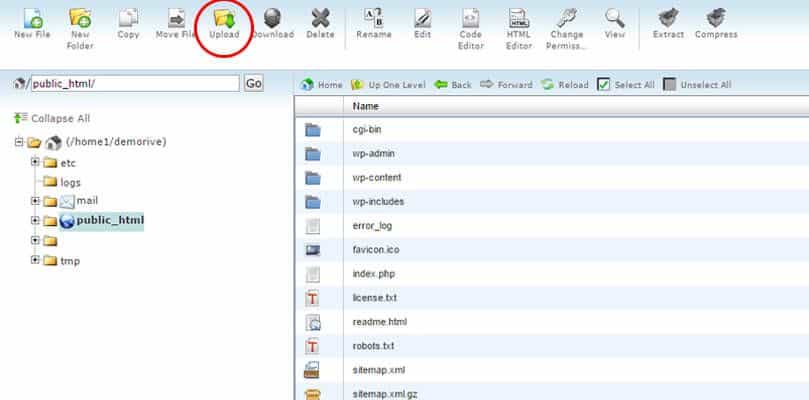Image resolution: width=809 pixels, height=400 pixels.
Task: Click the Download toolbar icon
Action: (273, 24)
